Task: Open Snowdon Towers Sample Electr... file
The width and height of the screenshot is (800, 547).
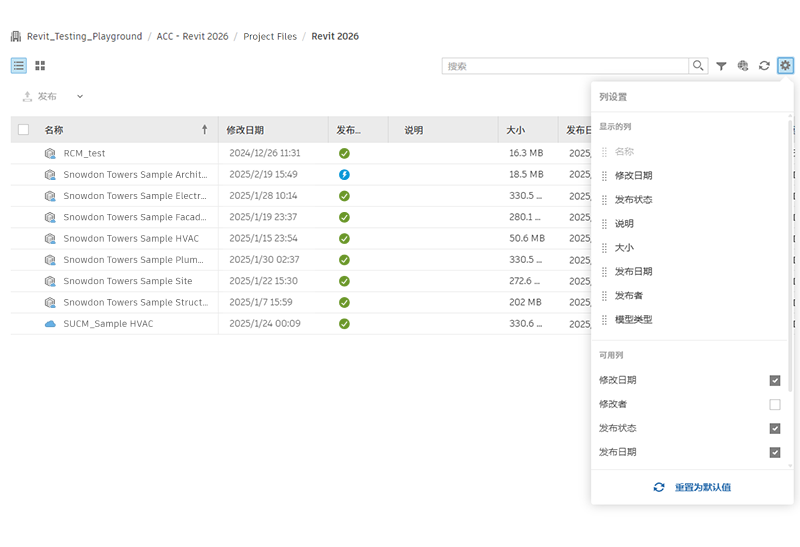Action: (135, 196)
